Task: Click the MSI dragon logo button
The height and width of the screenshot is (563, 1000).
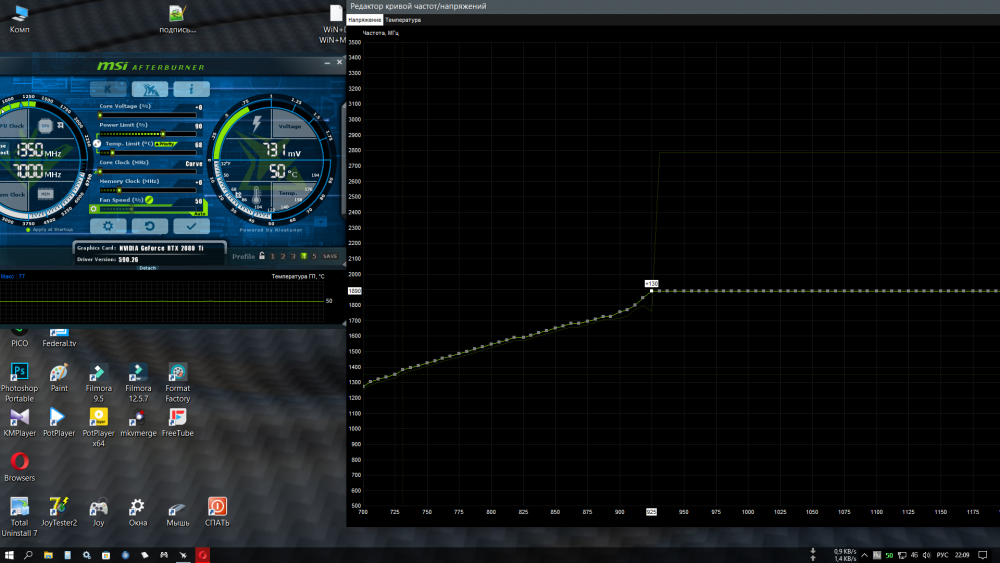Action: coord(150,89)
